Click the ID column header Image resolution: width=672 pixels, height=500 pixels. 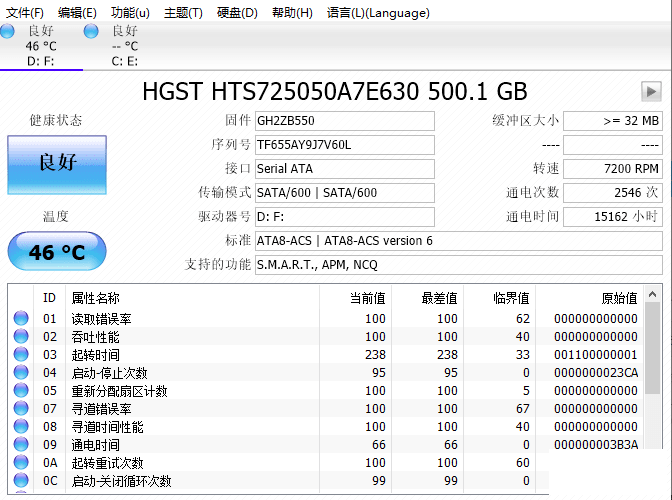49,298
